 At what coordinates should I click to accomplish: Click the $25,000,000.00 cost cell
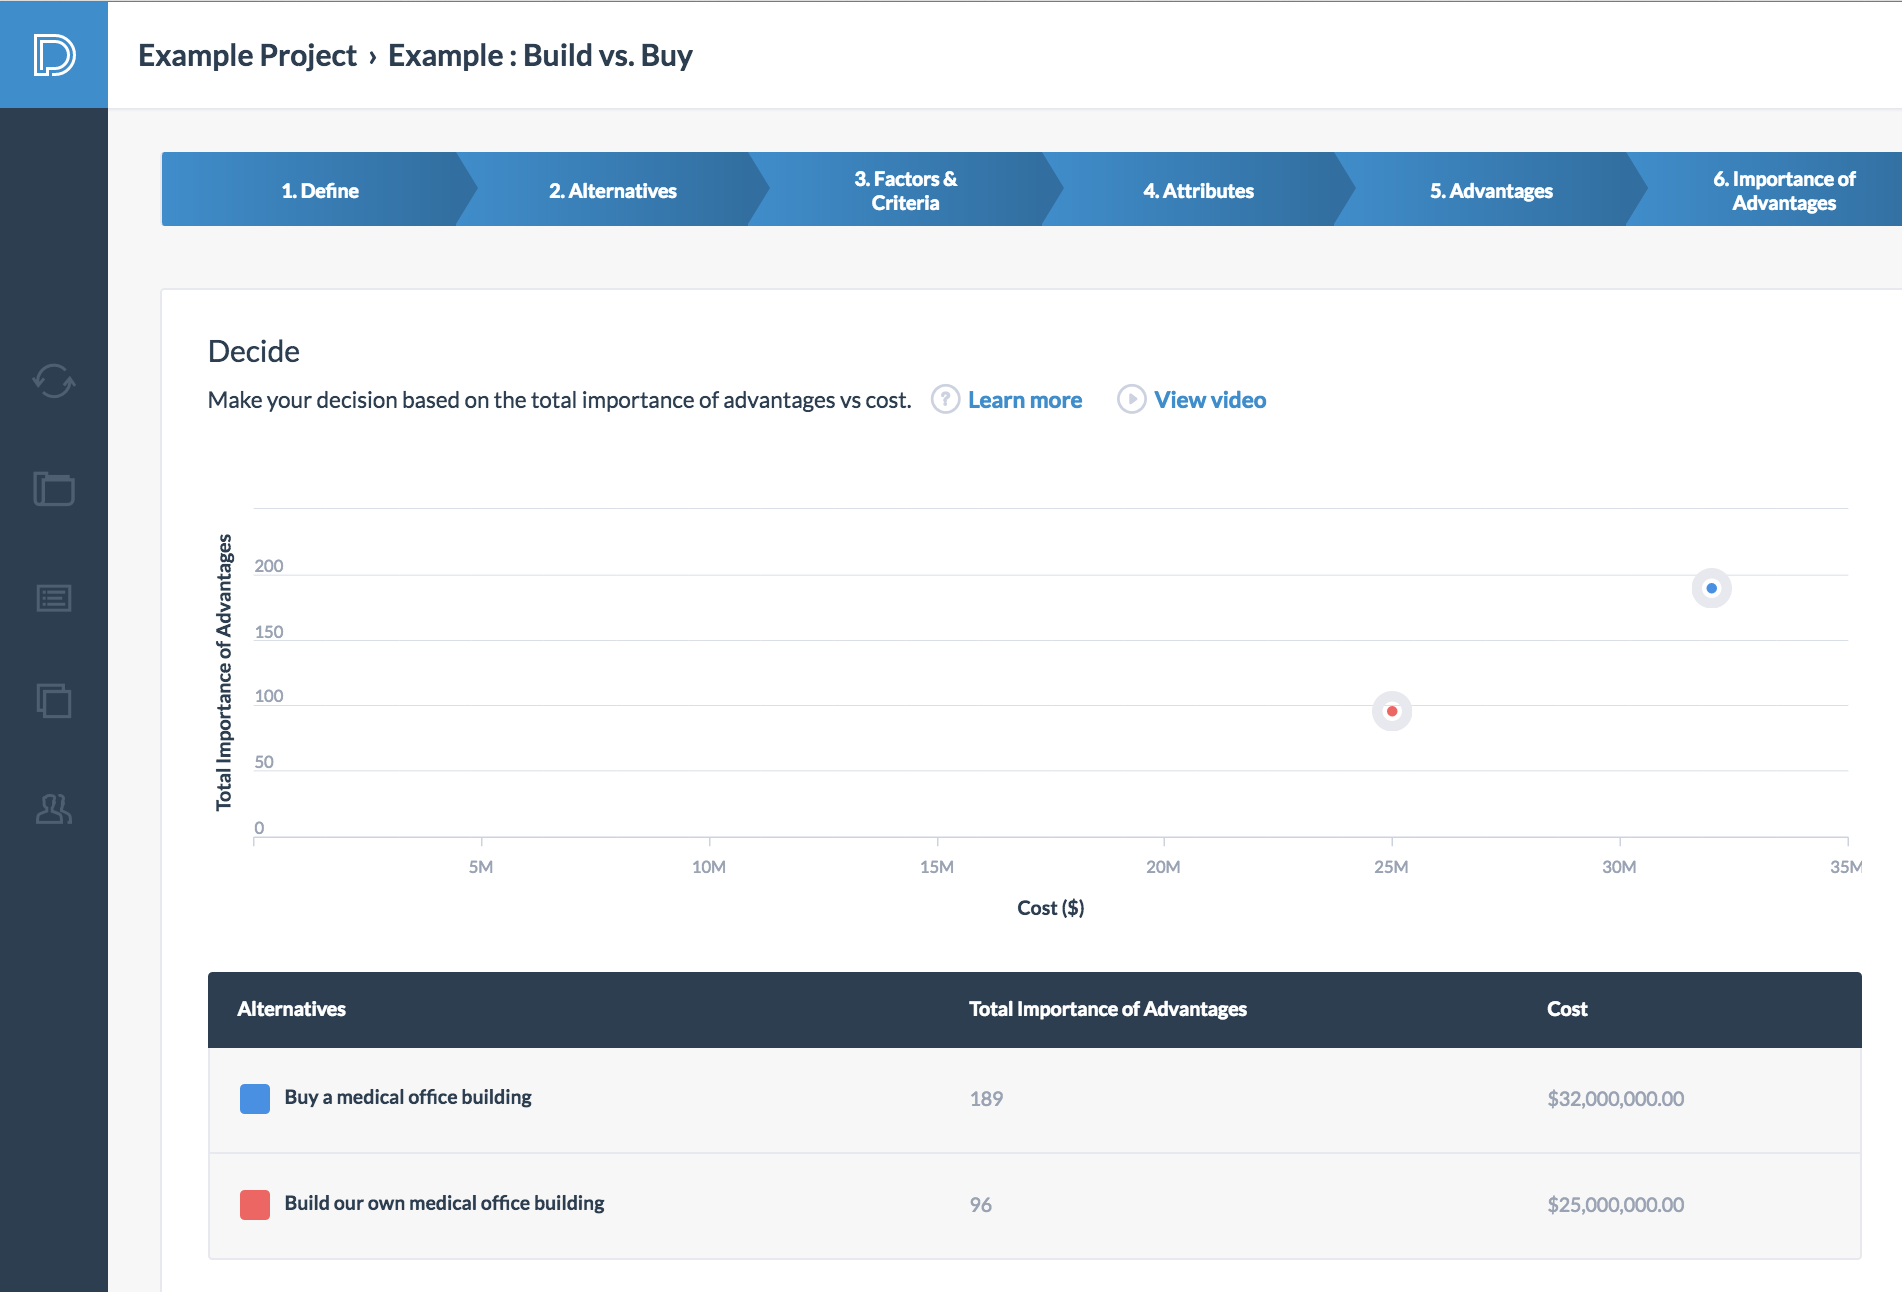[1615, 1205]
